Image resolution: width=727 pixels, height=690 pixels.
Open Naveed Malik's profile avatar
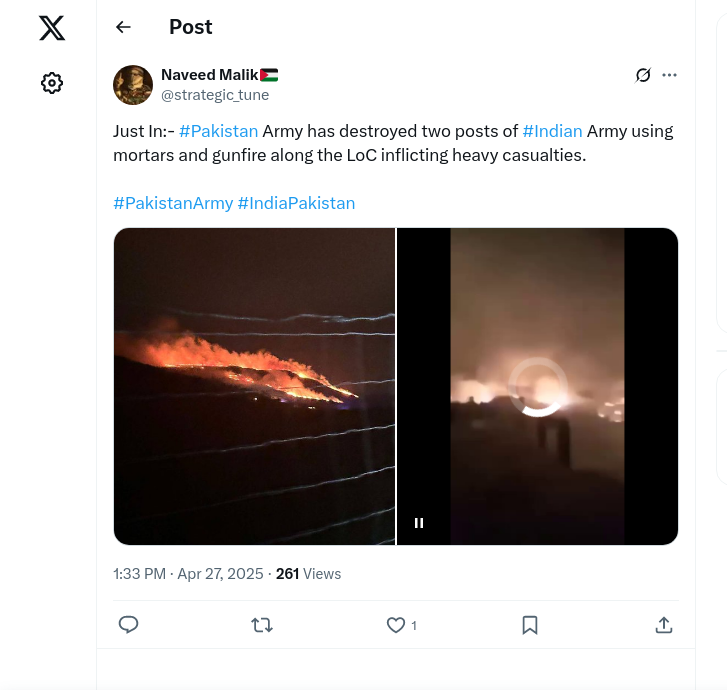click(133, 85)
